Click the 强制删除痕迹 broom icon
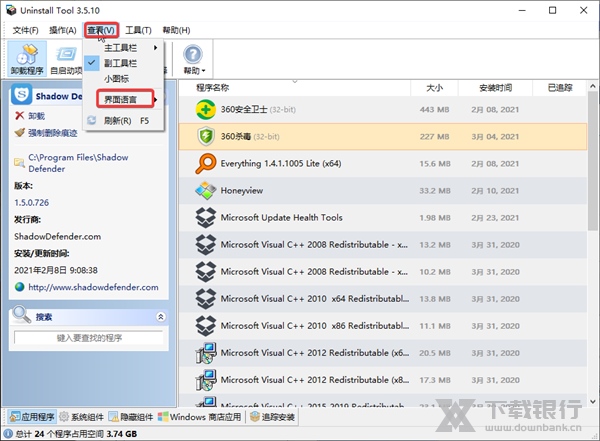This screenshot has width=600, height=441. 20,132
